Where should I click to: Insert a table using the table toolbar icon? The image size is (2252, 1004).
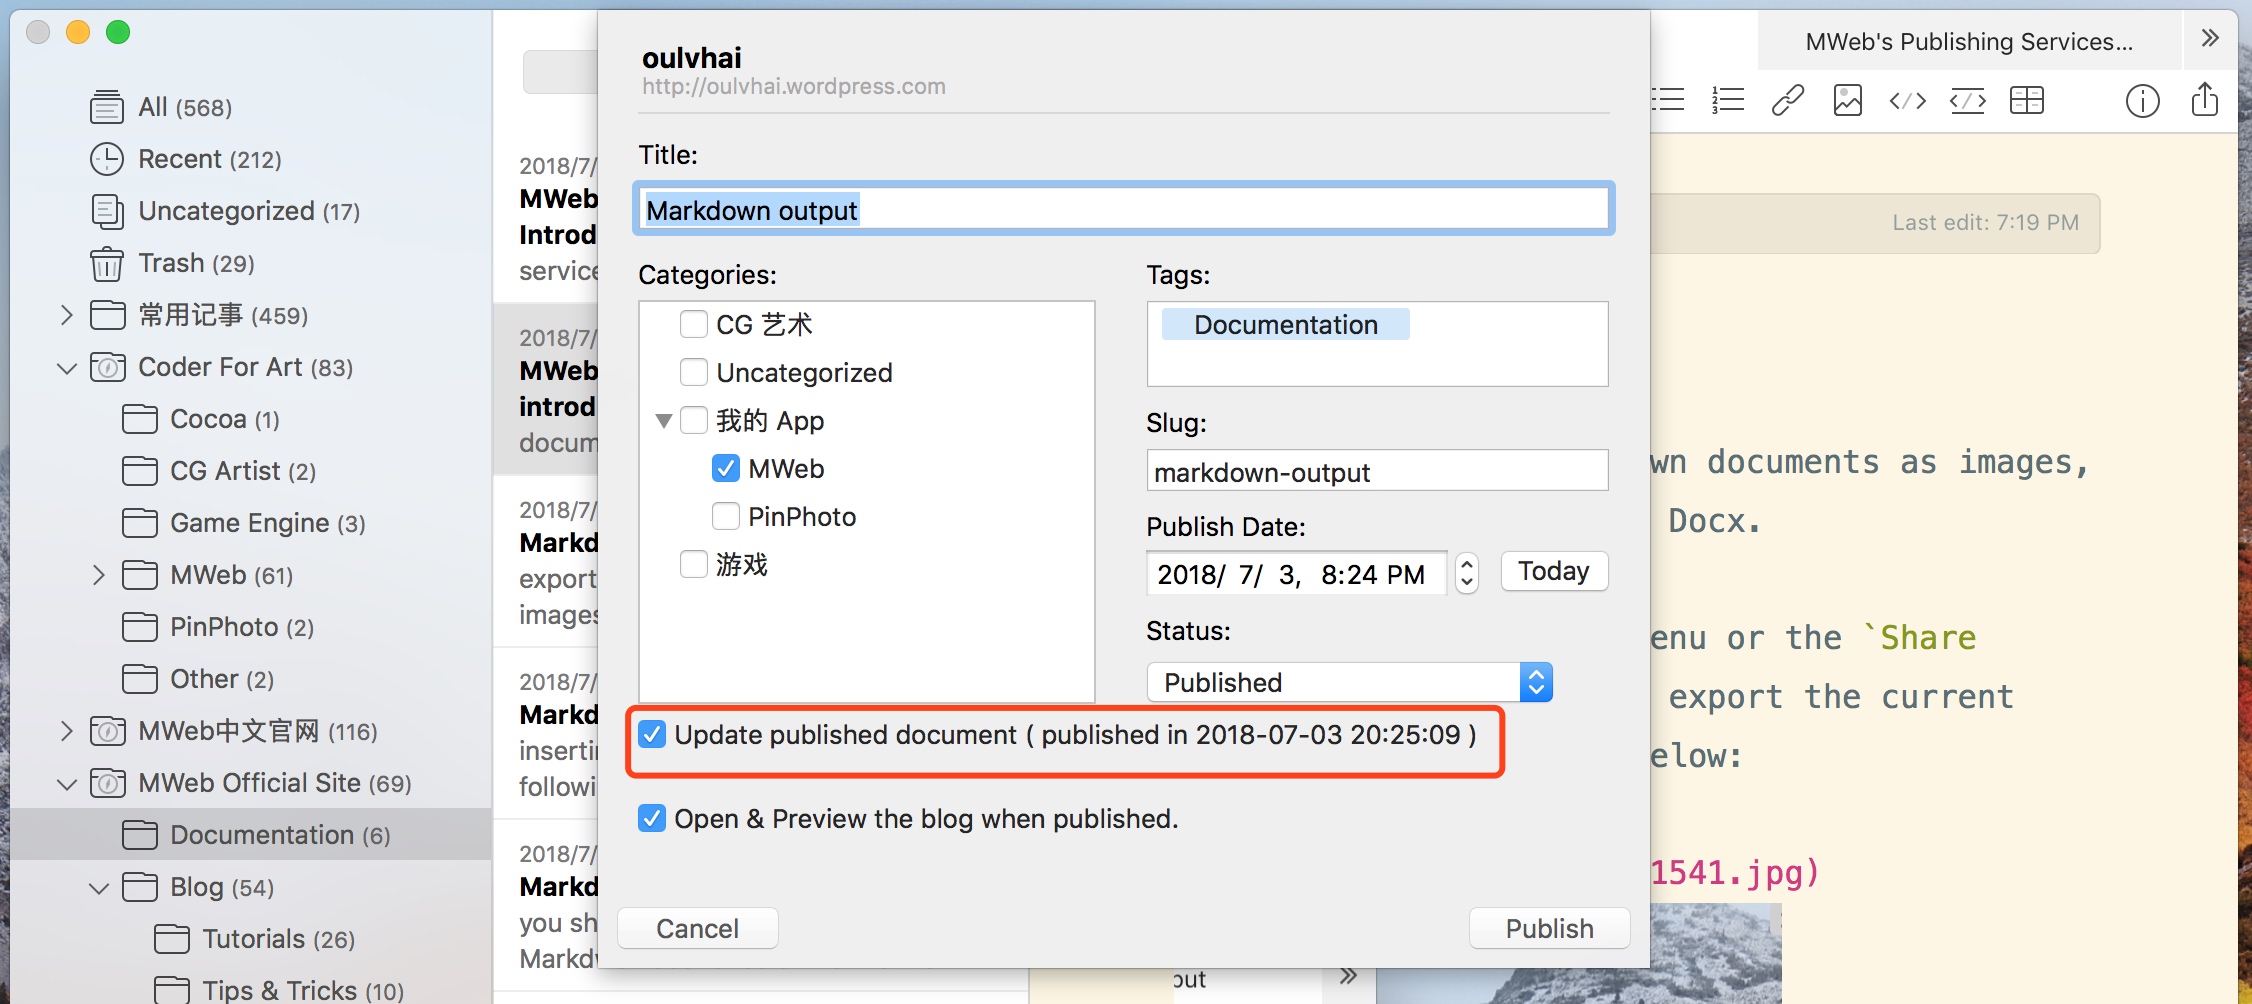2027,101
